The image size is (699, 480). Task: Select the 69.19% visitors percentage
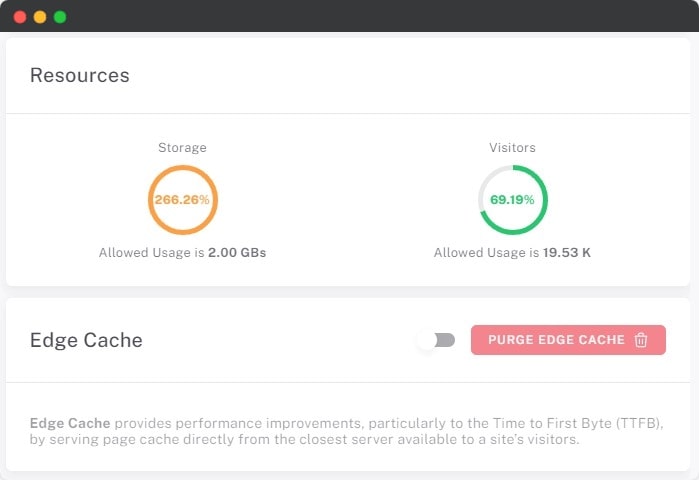(x=512, y=200)
